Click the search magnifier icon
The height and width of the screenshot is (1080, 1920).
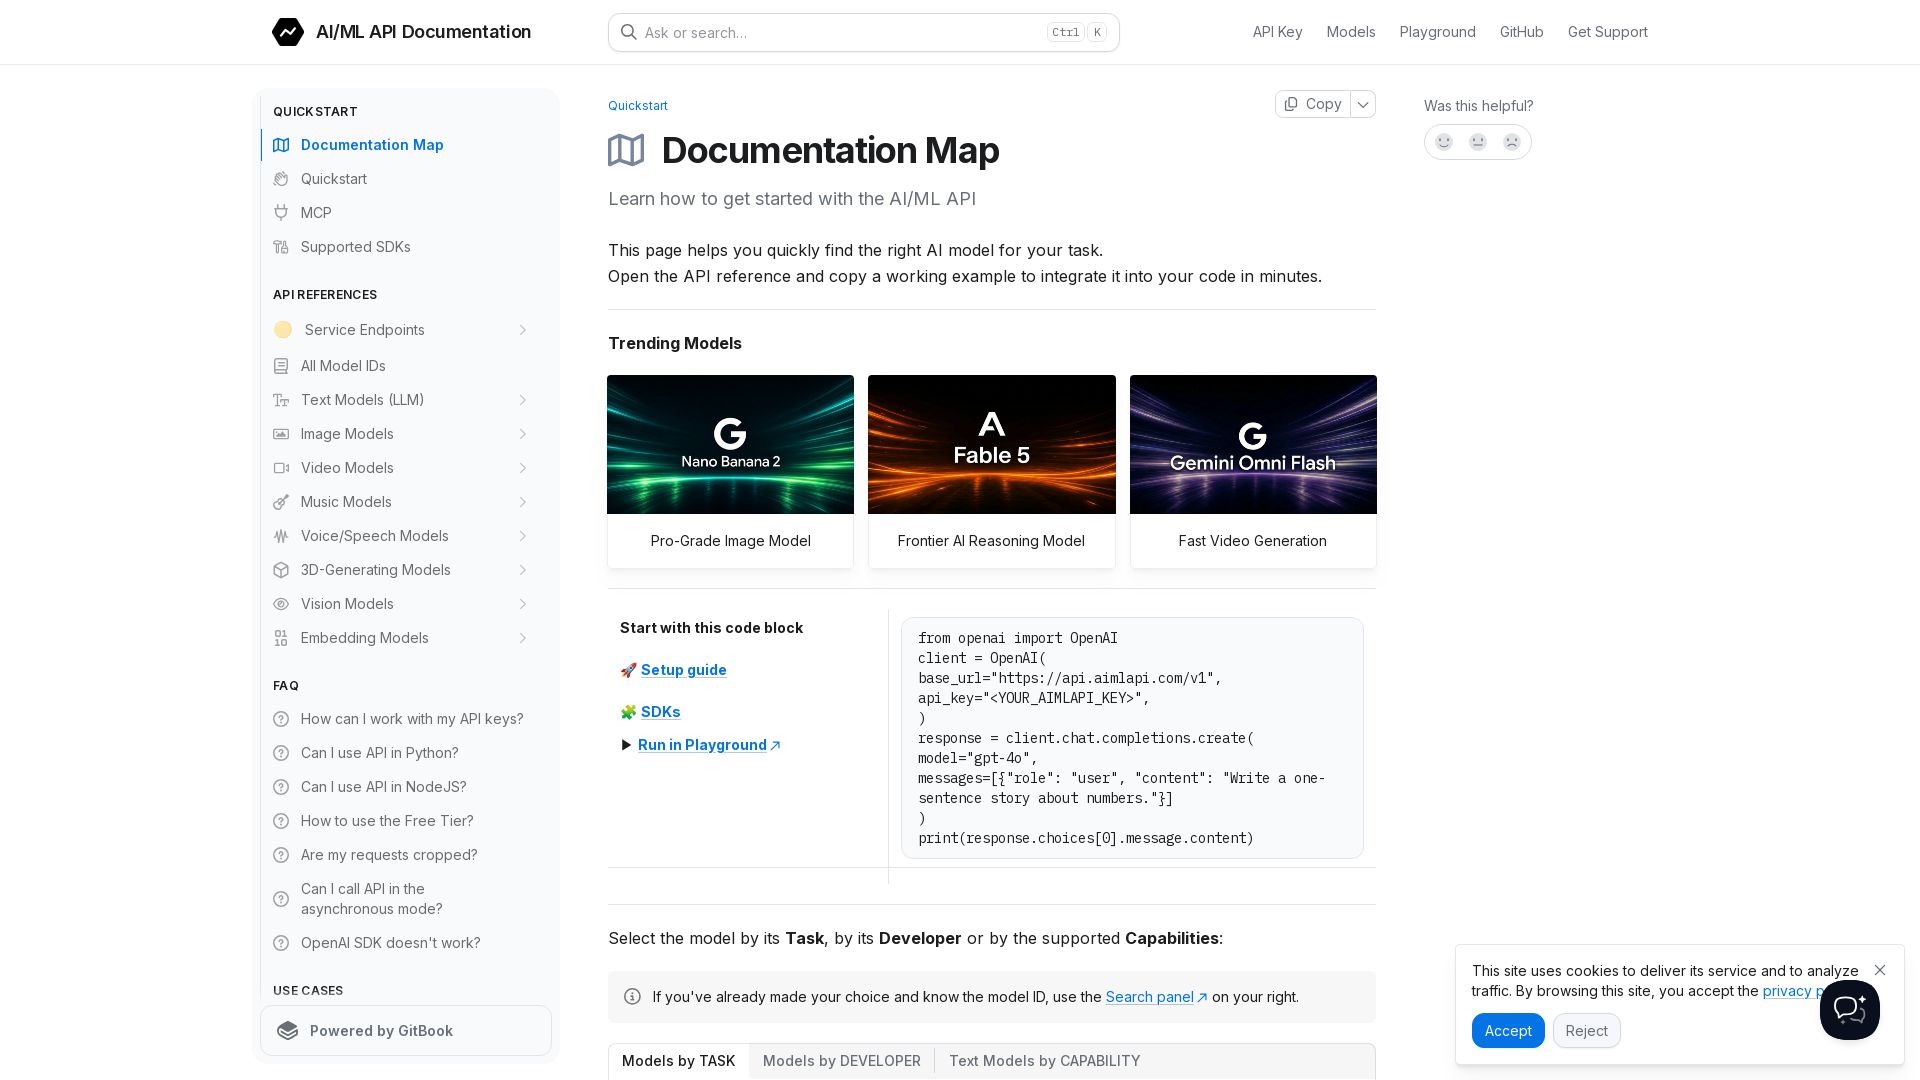click(629, 32)
